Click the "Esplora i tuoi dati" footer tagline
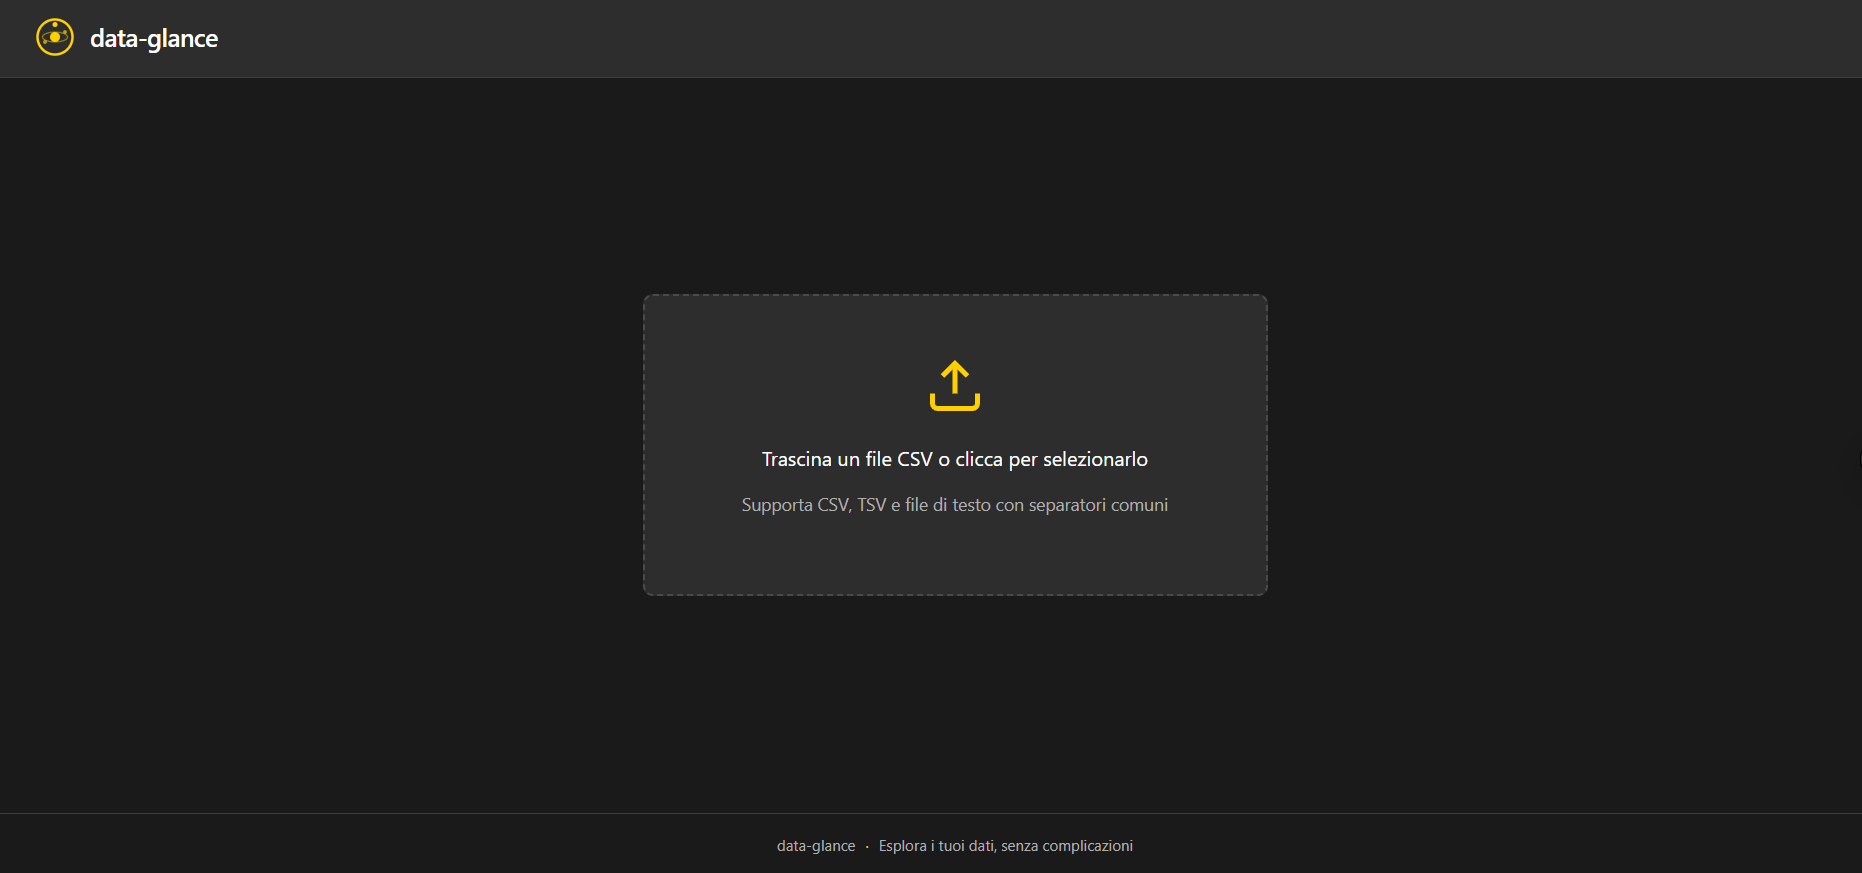The width and height of the screenshot is (1862, 873). [938, 846]
